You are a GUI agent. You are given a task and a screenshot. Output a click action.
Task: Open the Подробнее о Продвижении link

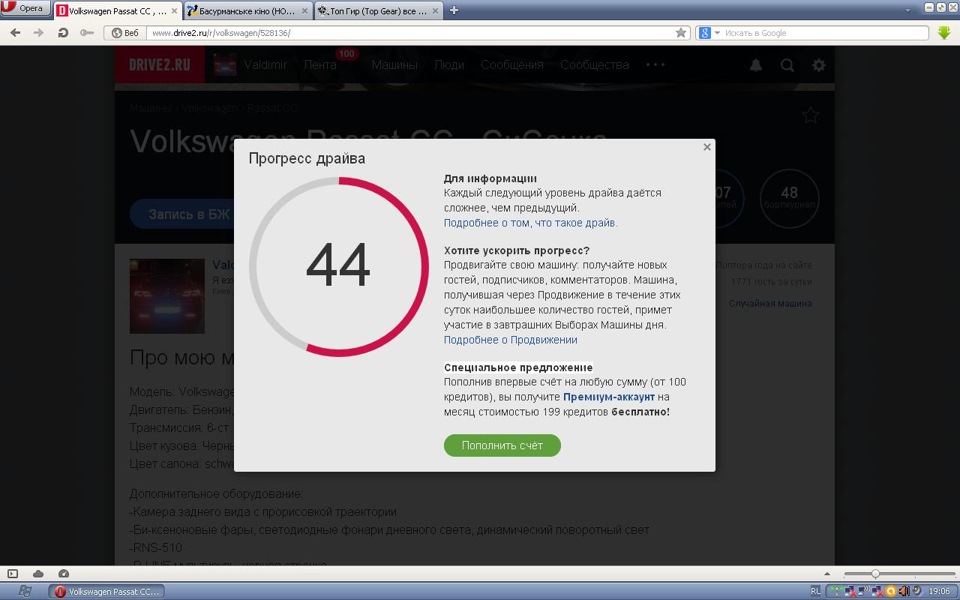pyautogui.click(x=510, y=340)
